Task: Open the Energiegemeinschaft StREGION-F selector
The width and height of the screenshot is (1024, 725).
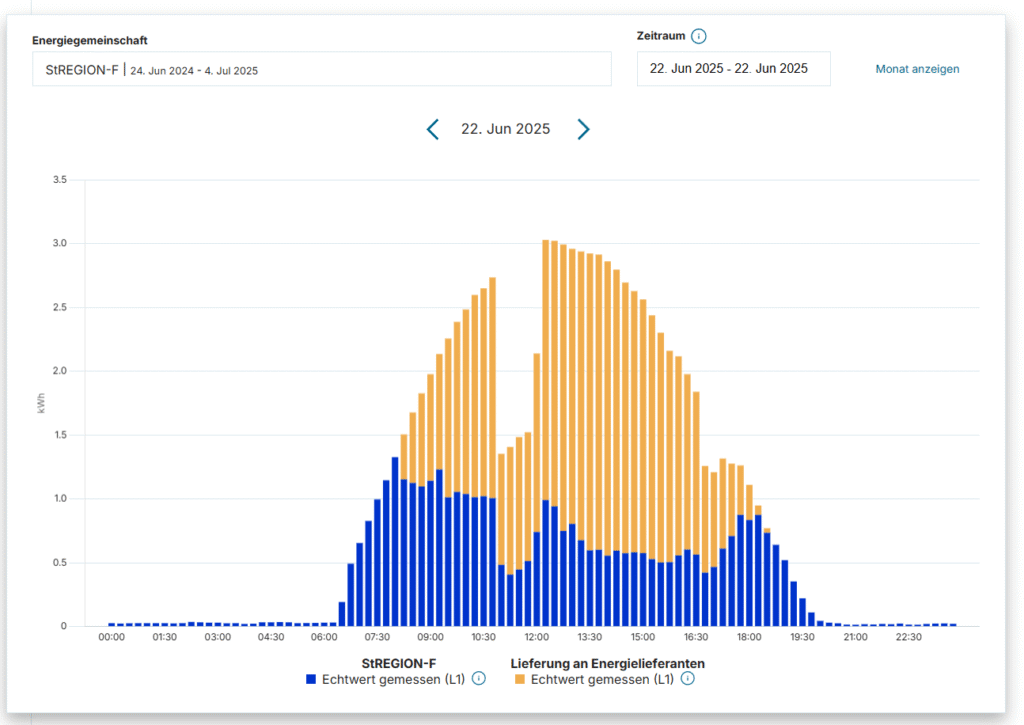Action: (x=321, y=70)
